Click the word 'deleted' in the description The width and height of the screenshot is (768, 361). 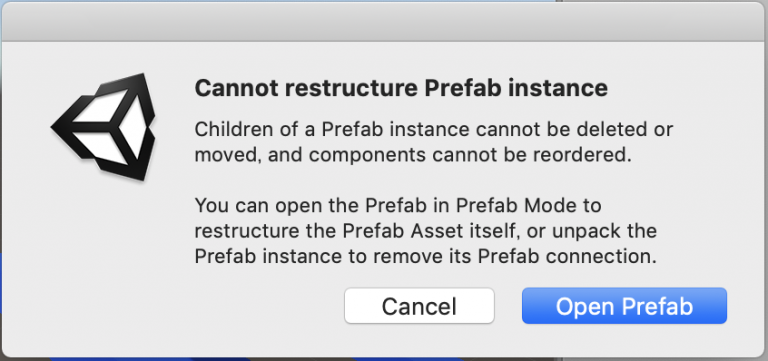[x=605, y=130]
